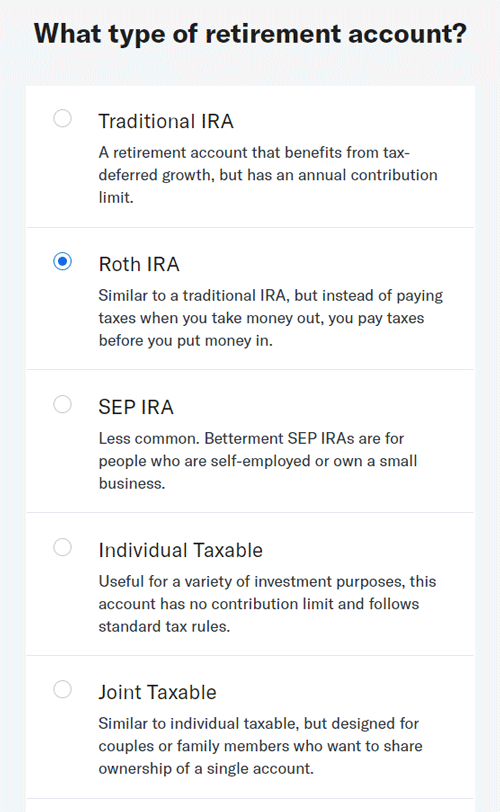Click 'ownership of a single account' text

(x=206, y=768)
